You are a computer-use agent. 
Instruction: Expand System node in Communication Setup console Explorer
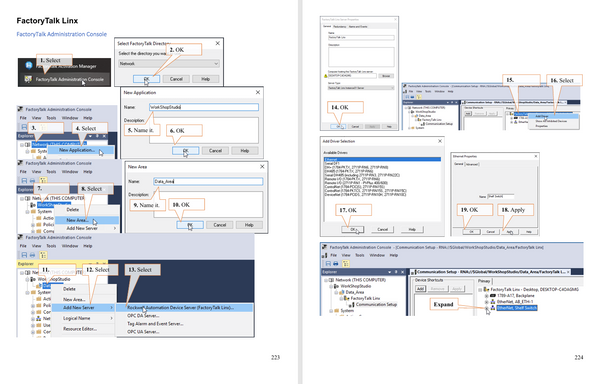tap(331, 311)
